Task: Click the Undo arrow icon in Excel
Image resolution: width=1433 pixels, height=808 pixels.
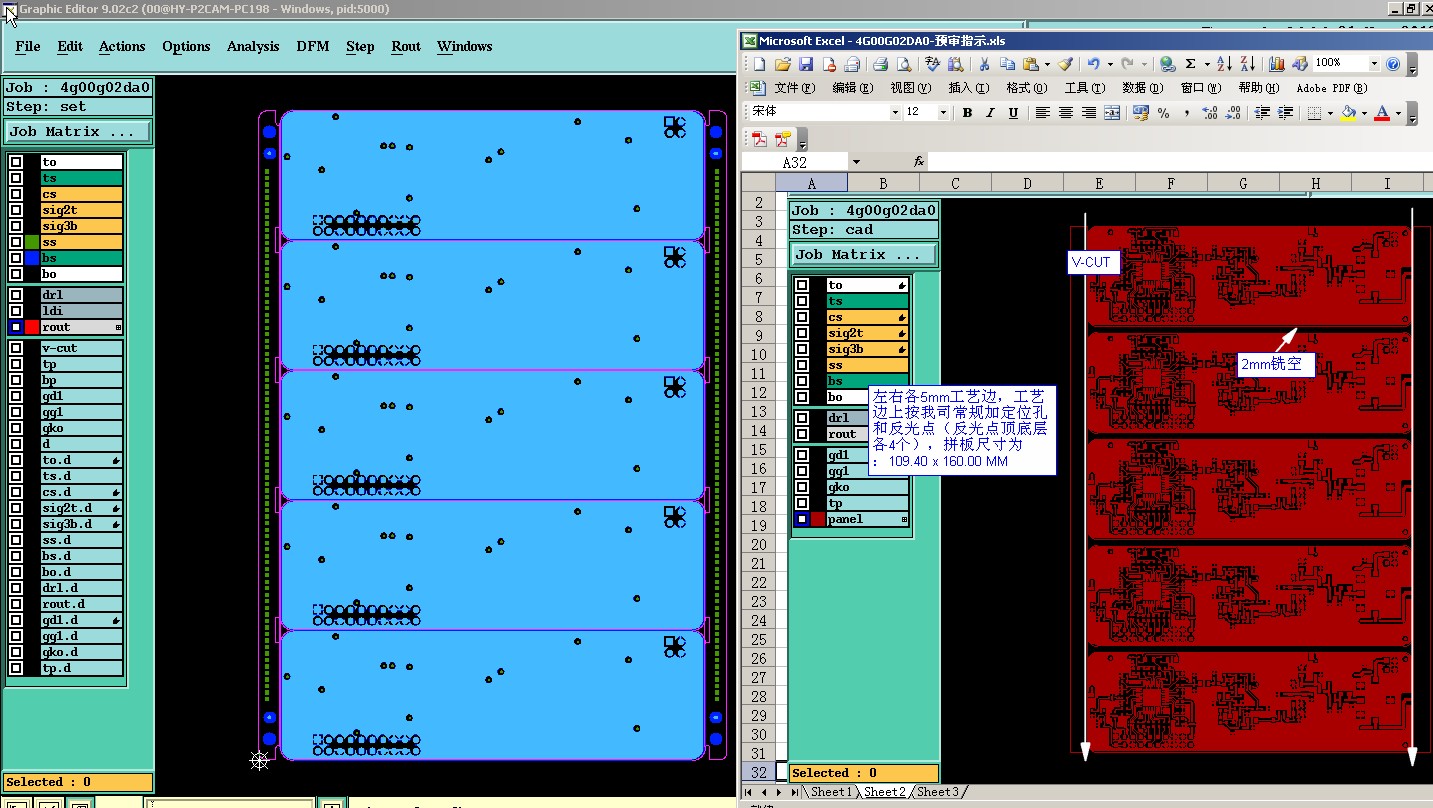Action: point(1094,64)
